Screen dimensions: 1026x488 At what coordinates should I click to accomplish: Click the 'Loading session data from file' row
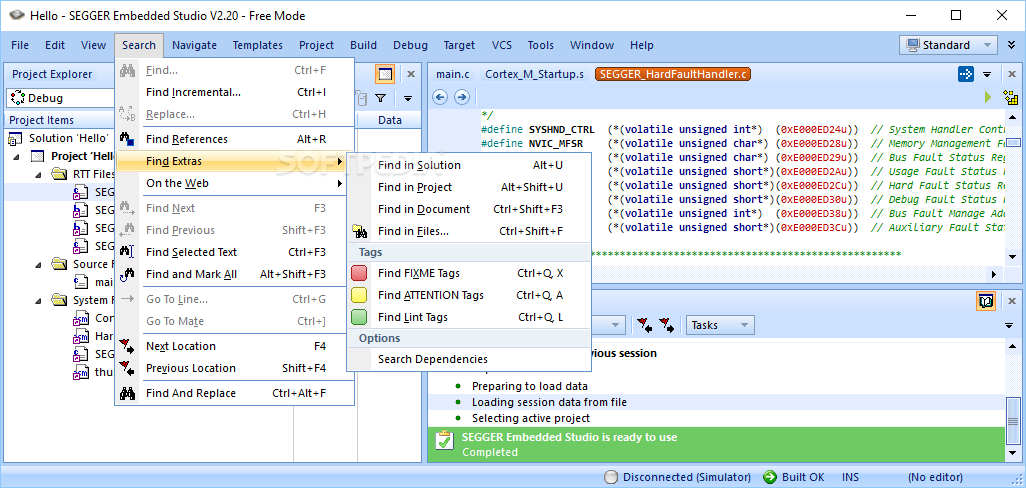[715, 402]
